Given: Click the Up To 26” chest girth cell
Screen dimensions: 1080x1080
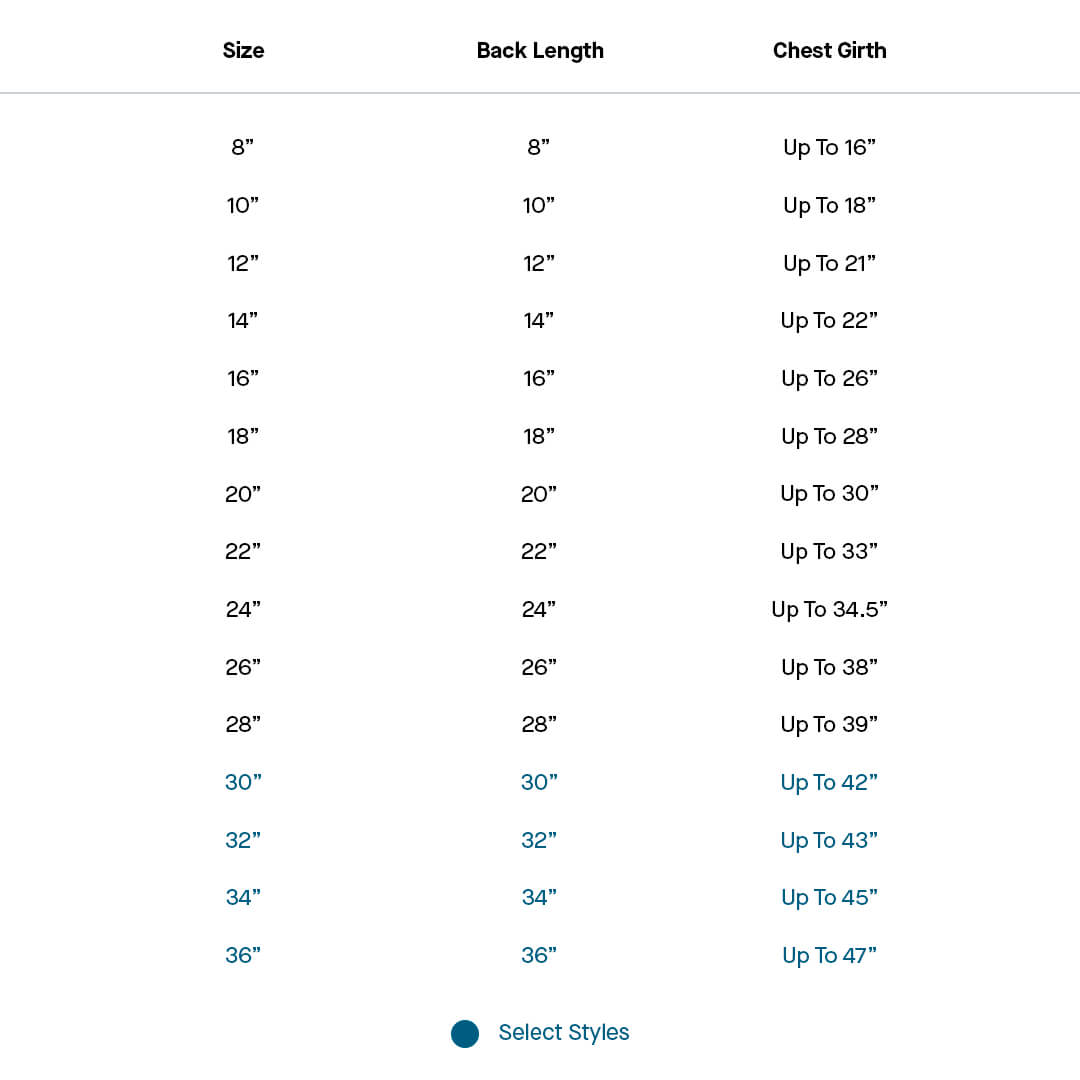Looking at the screenshot, I should [829, 379].
